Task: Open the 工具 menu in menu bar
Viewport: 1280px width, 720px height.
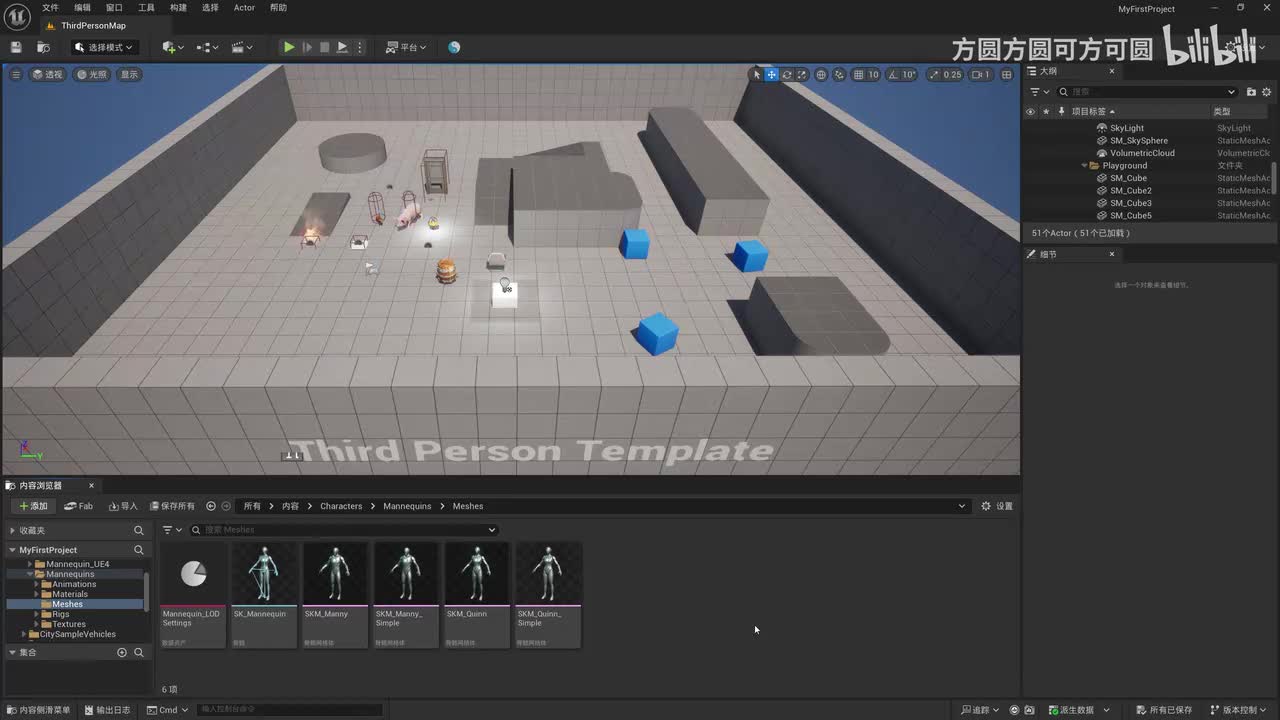Action: click(x=146, y=7)
